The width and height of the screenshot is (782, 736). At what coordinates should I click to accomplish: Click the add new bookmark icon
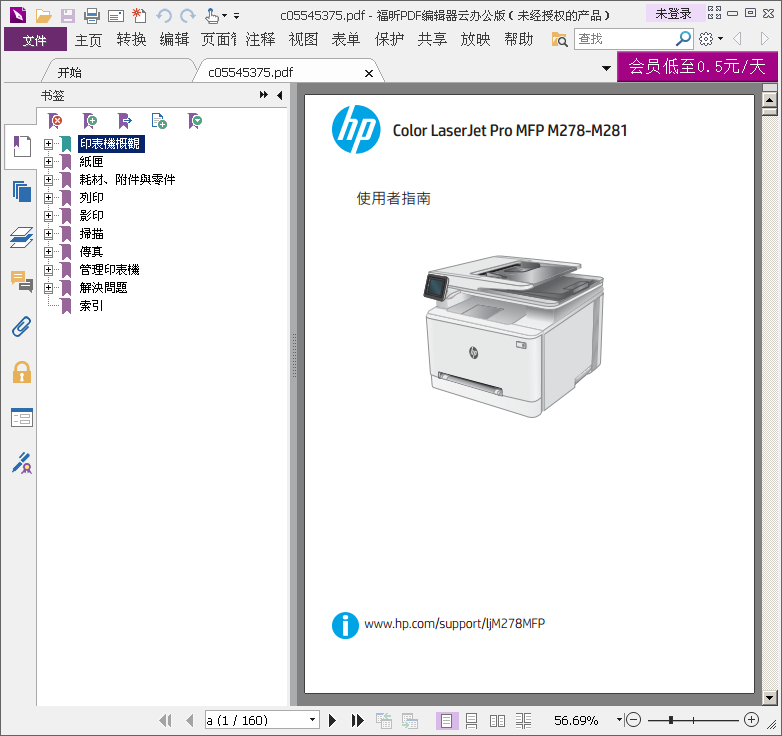point(90,121)
